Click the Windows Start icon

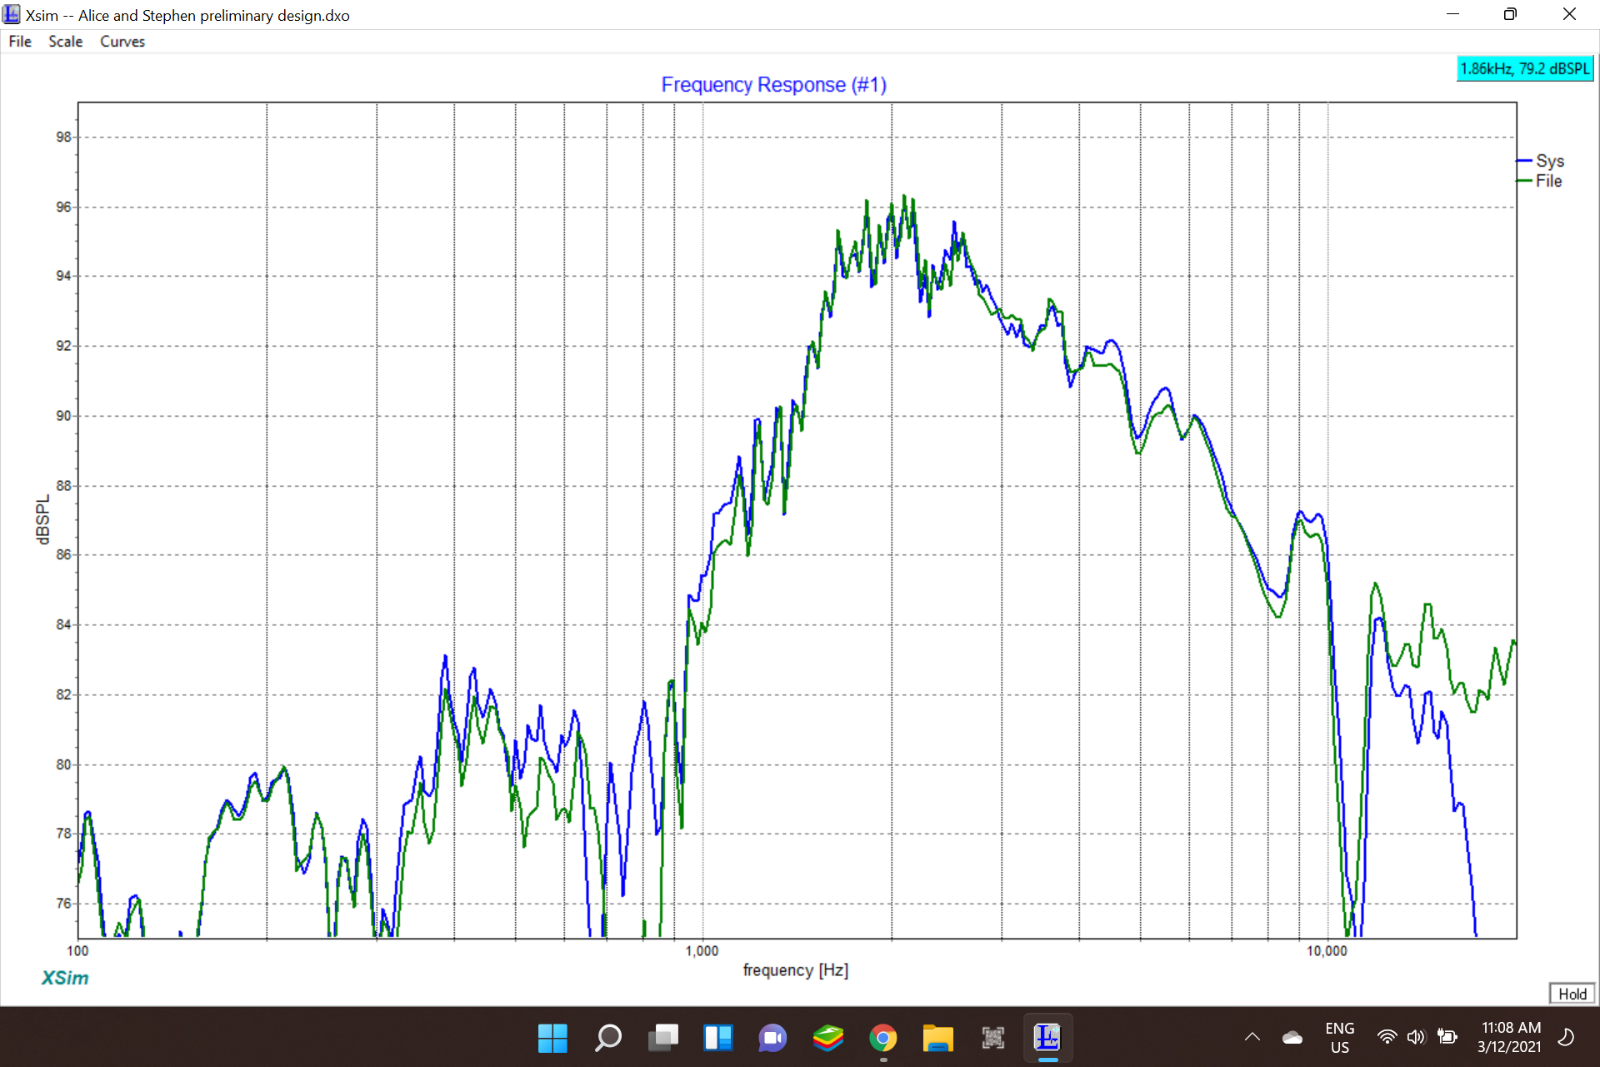click(552, 1038)
